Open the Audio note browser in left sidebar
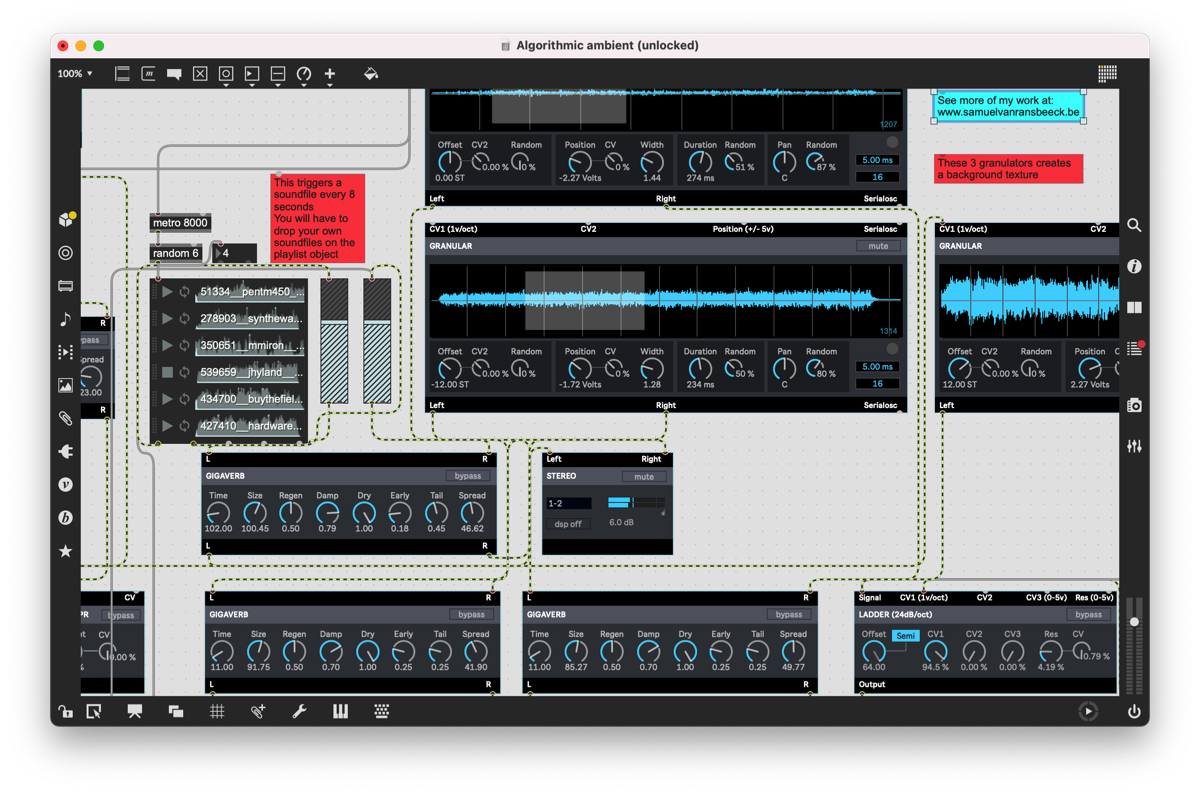 pos(66,319)
